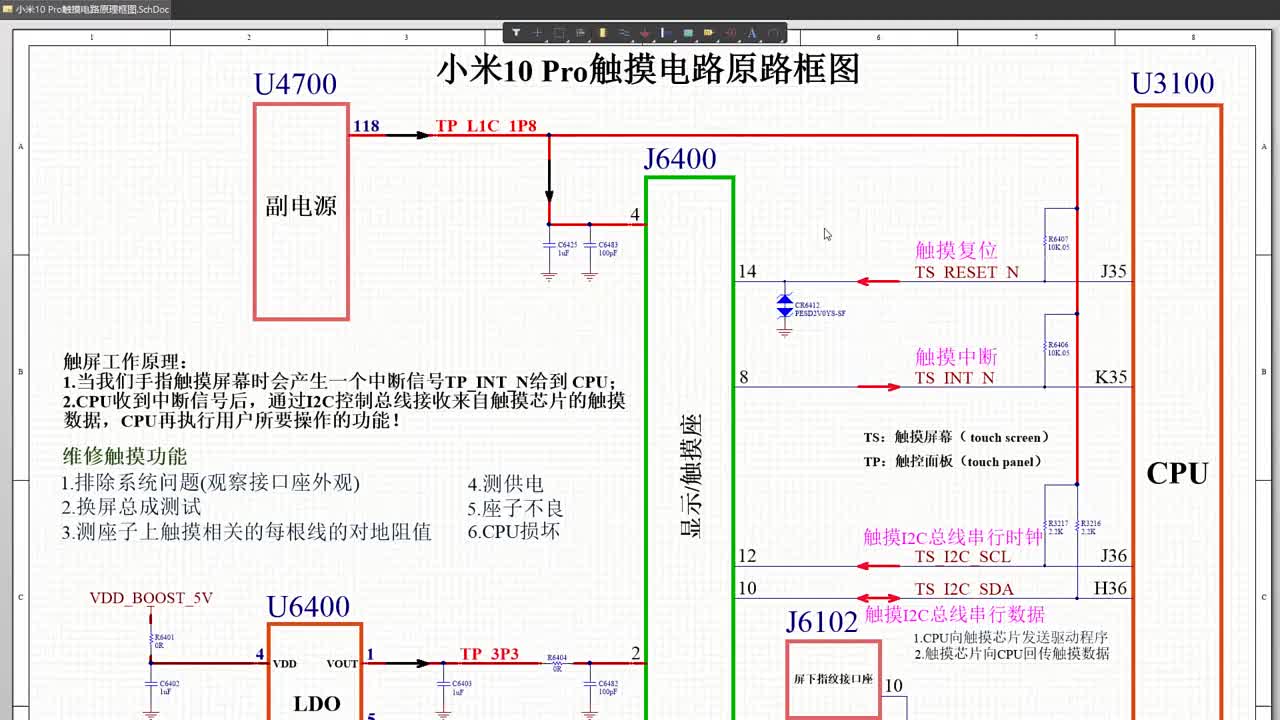Select net label TS_I2C_SDA
The width and height of the screenshot is (1280, 720).
point(964,589)
